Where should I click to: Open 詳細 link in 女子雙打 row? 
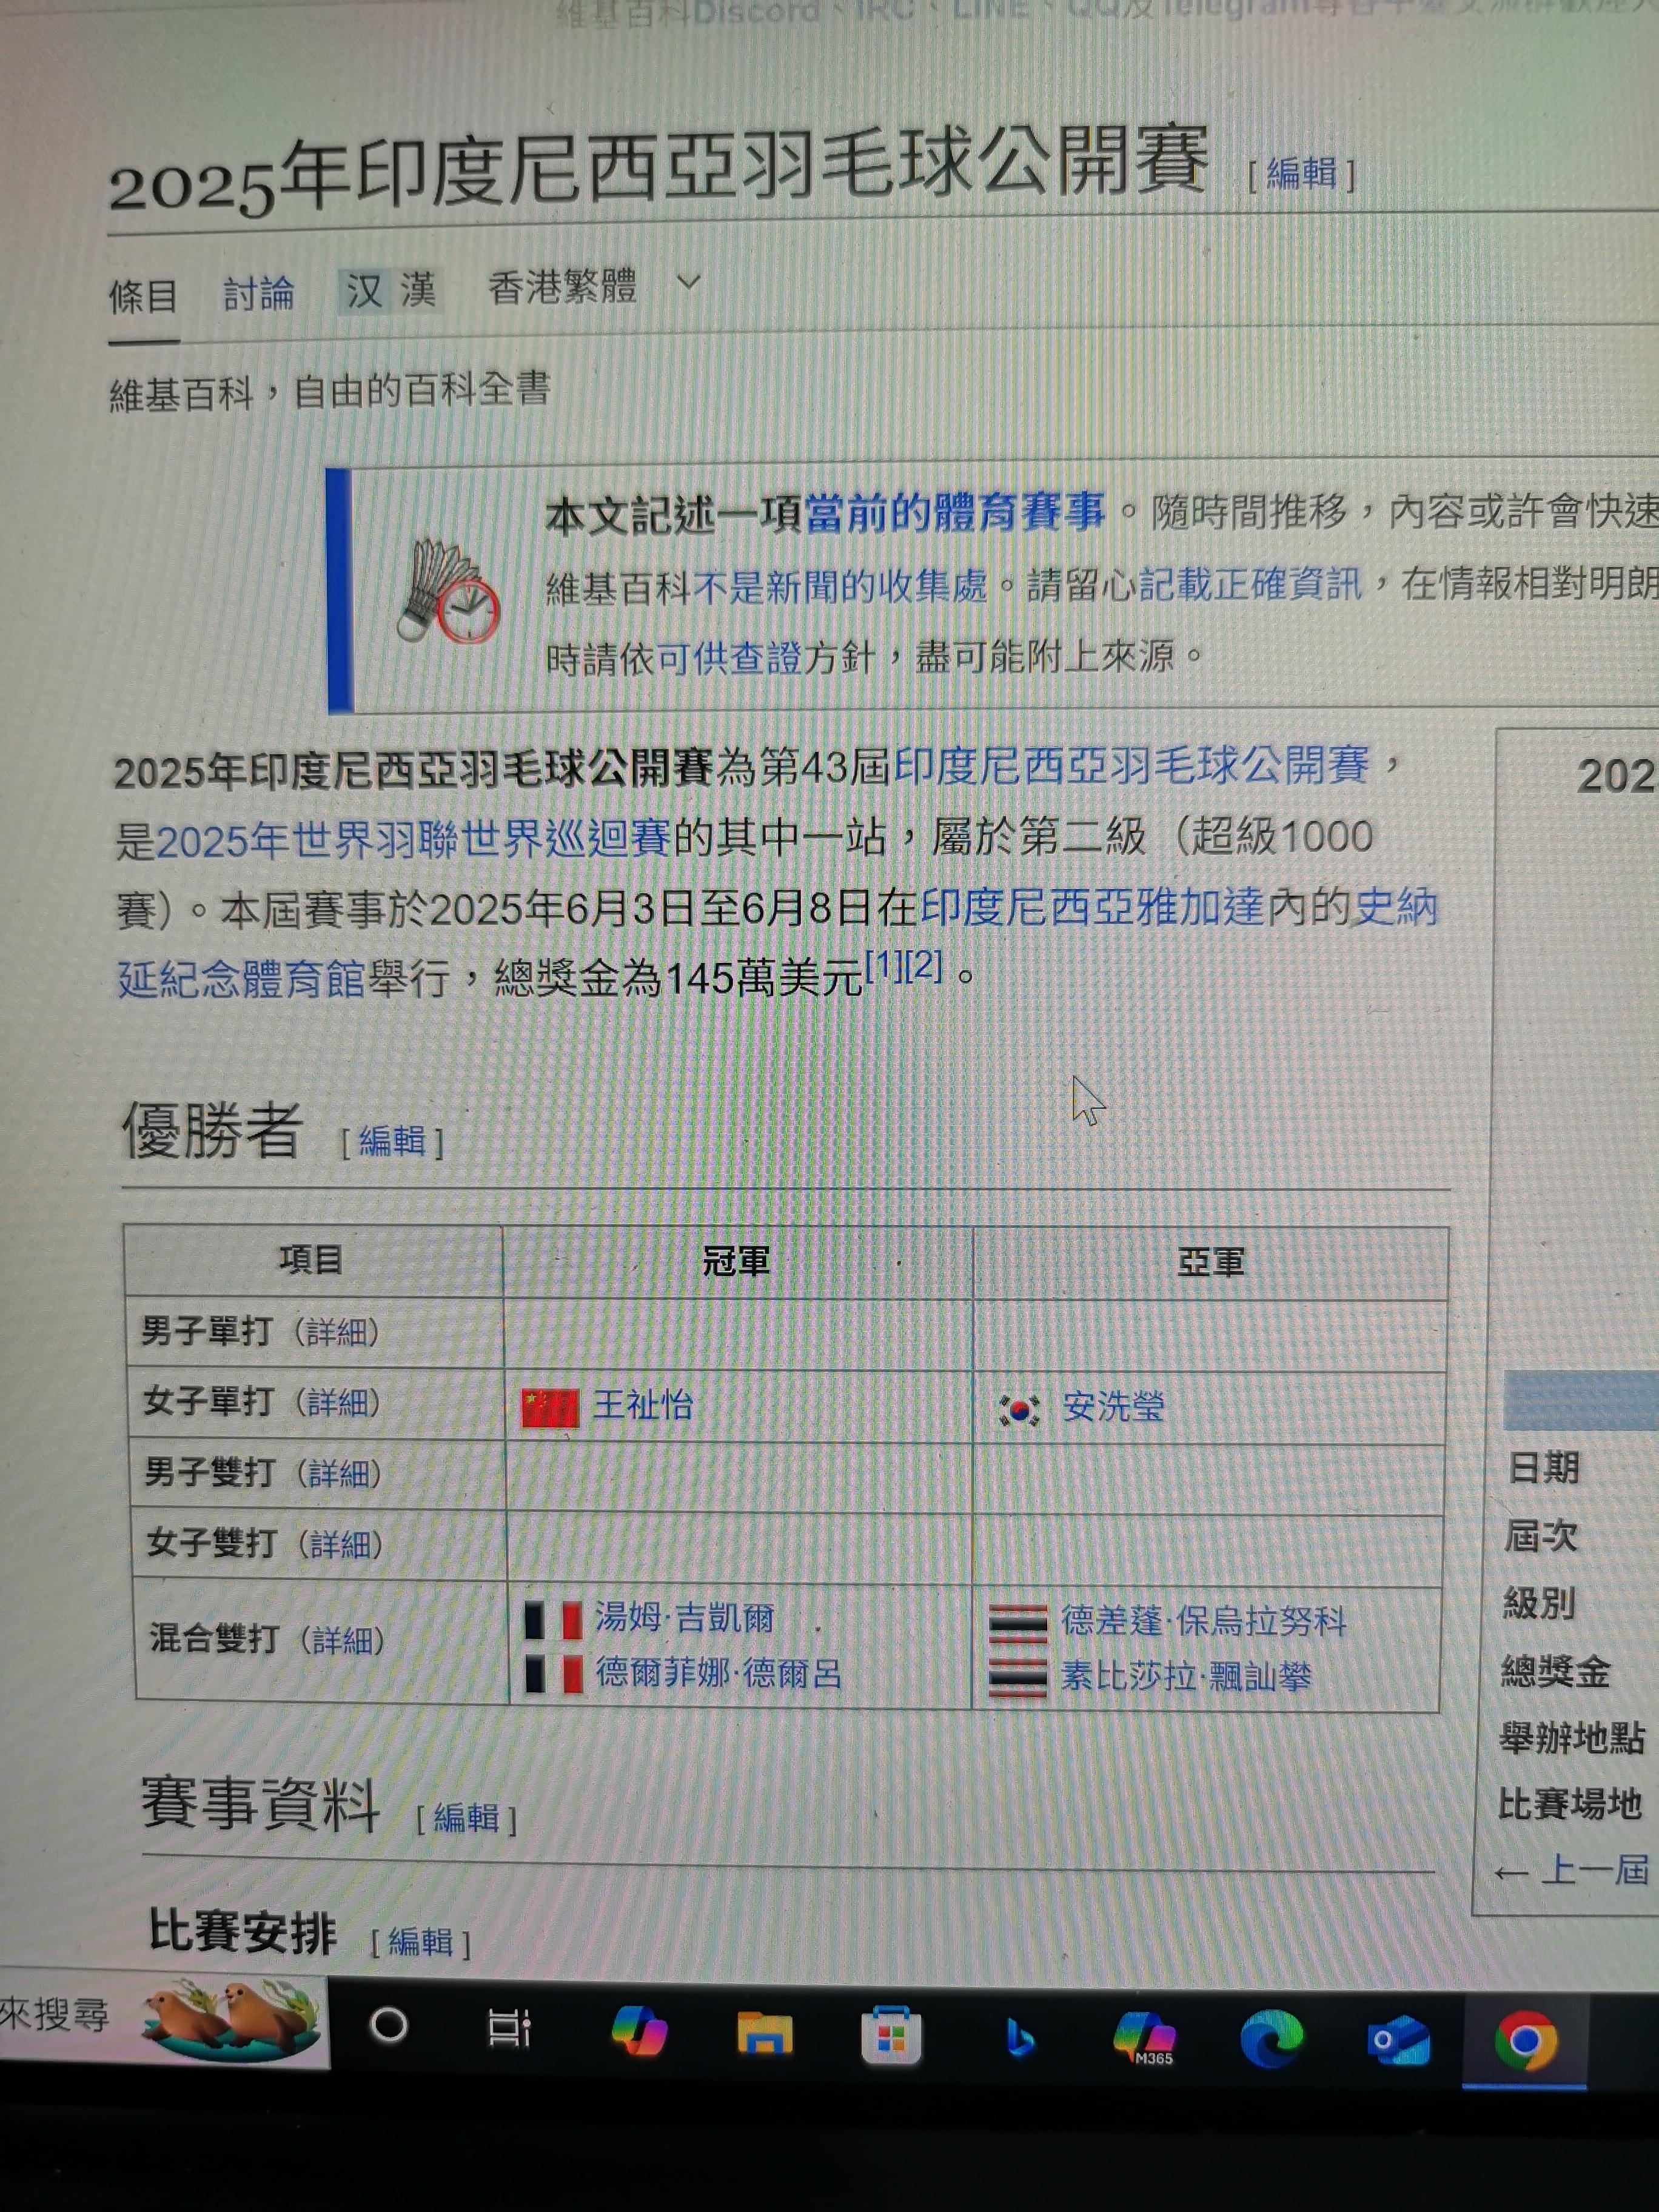342,1544
